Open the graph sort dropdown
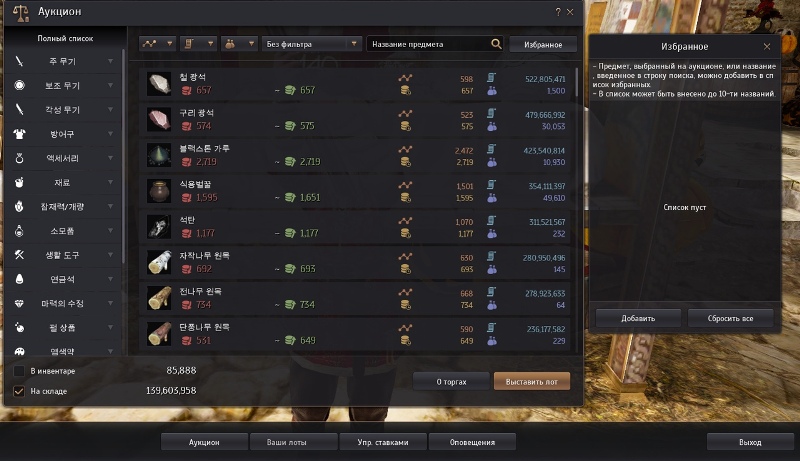 pyautogui.click(x=158, y=44)
